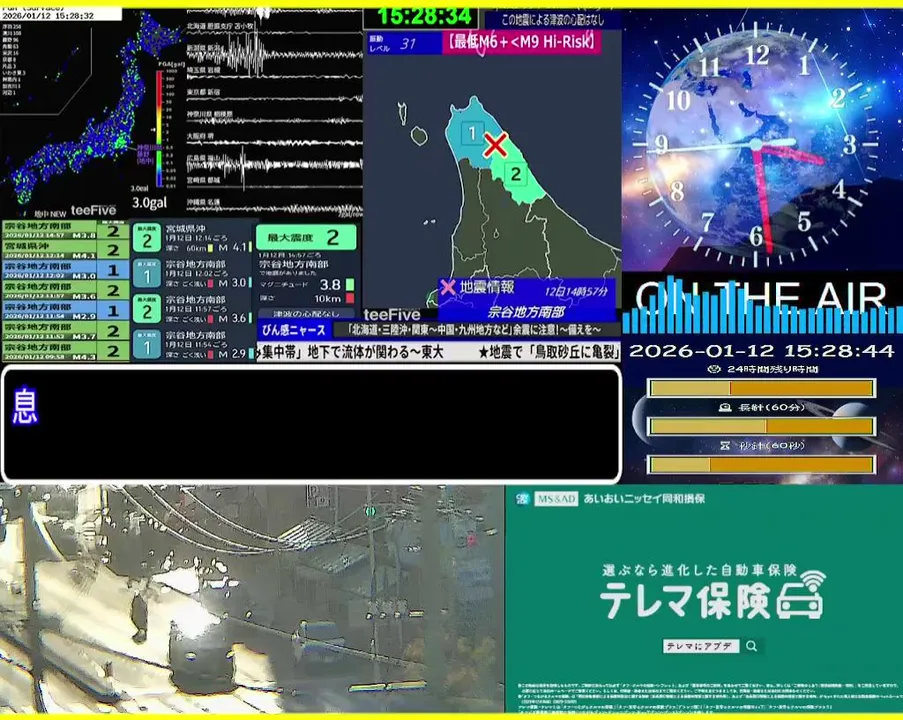Click the 宗谷地方南部 epicenter name on the map banner
Screen dimensions: 903x720
click(526, 312)
